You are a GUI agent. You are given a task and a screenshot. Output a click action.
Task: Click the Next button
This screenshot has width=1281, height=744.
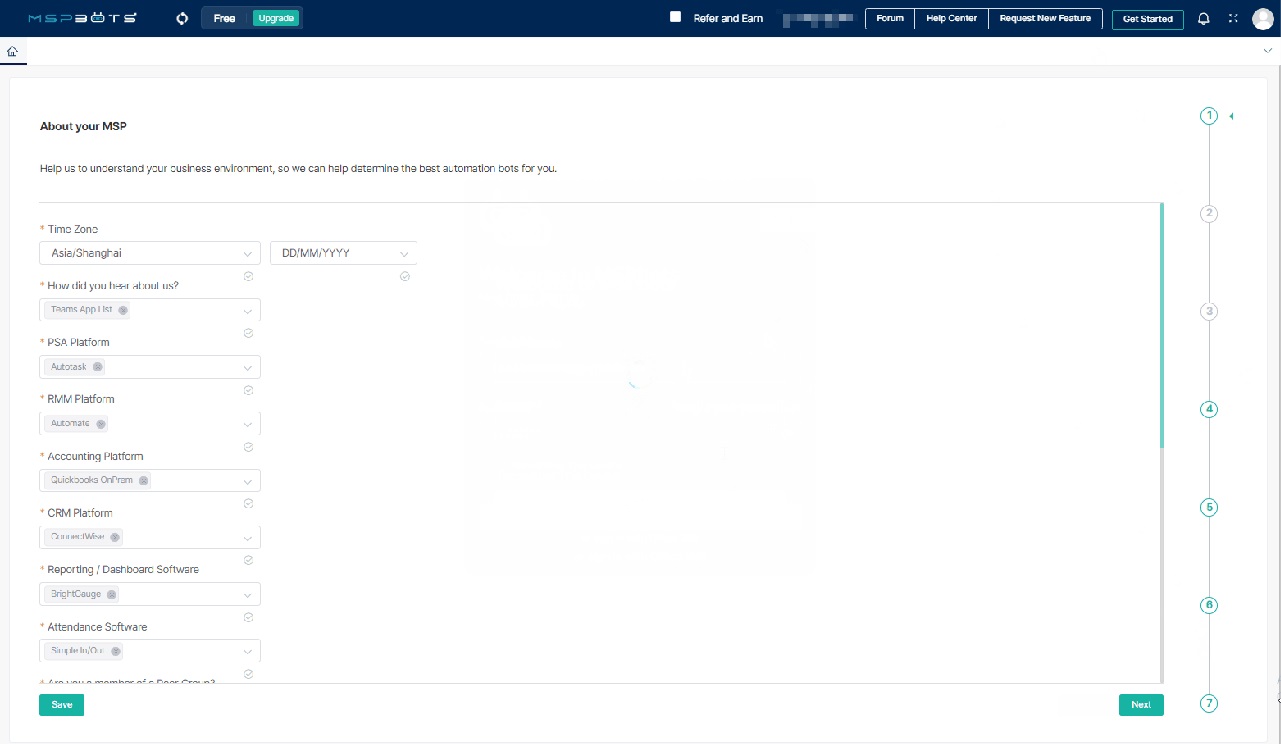coord(1140,705)
